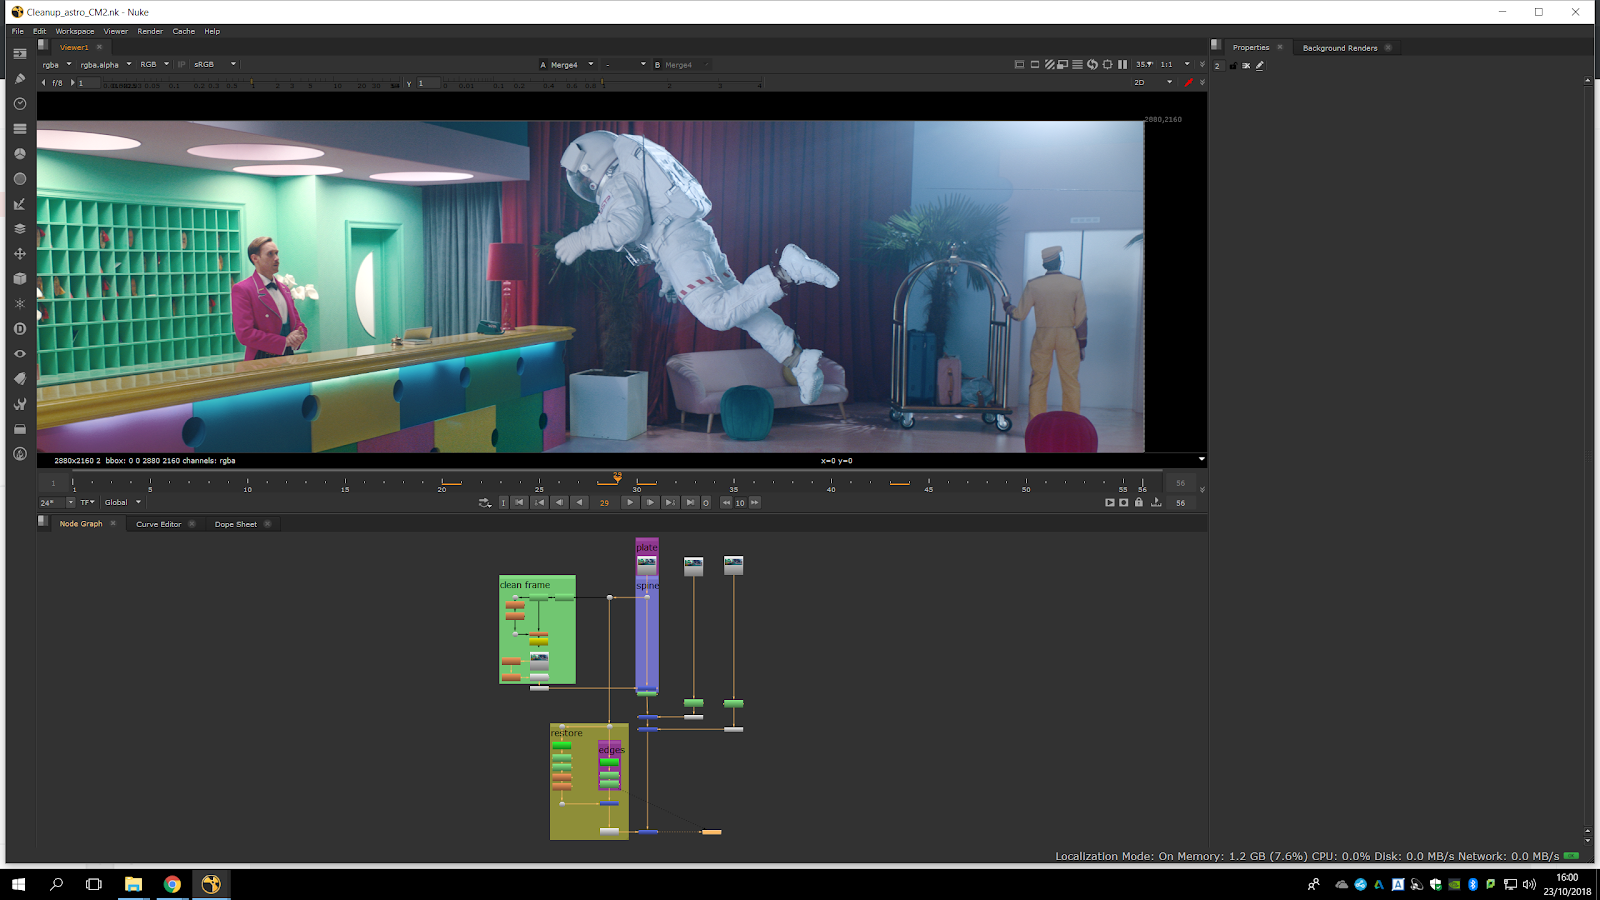Click the refresh viewer icon

point(1092,65)
